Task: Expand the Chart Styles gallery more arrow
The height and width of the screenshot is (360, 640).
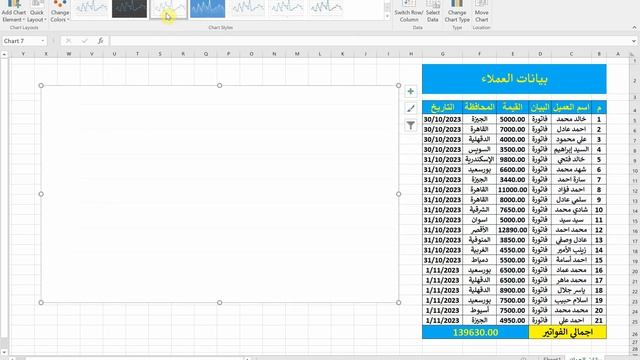Action: 387,17
